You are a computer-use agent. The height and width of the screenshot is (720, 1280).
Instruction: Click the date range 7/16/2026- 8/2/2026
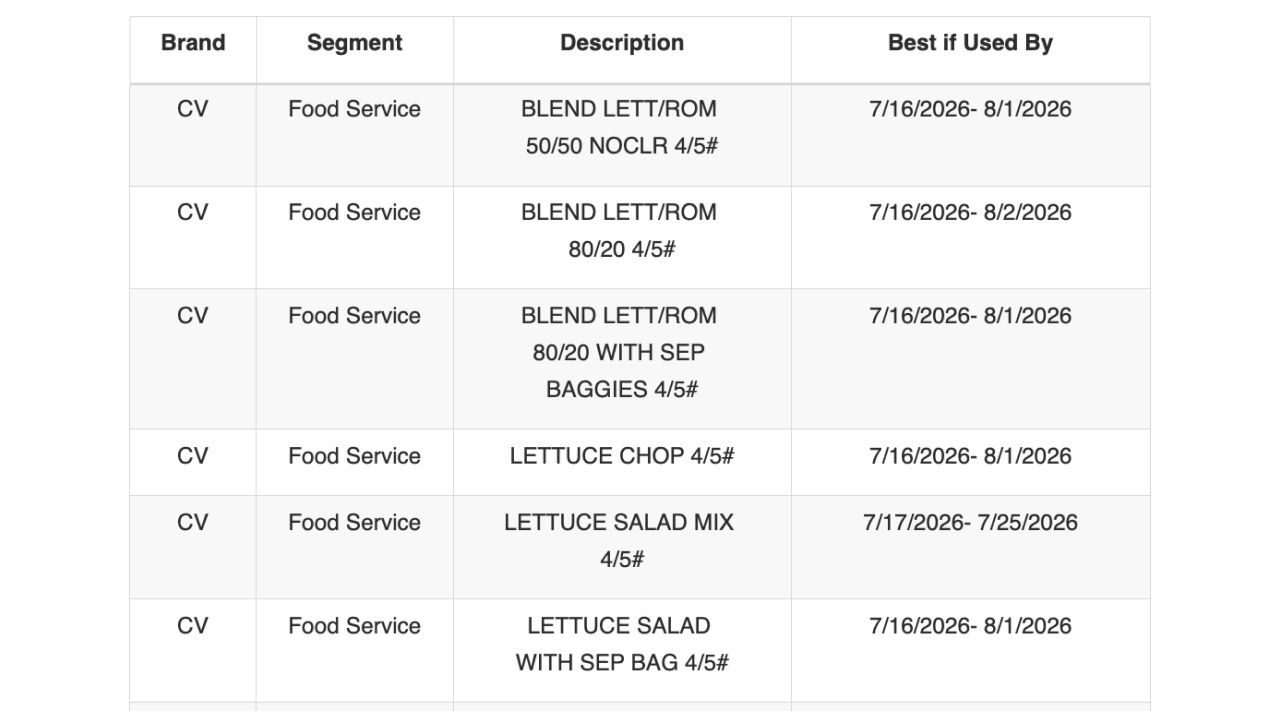(x=970, y=212)
